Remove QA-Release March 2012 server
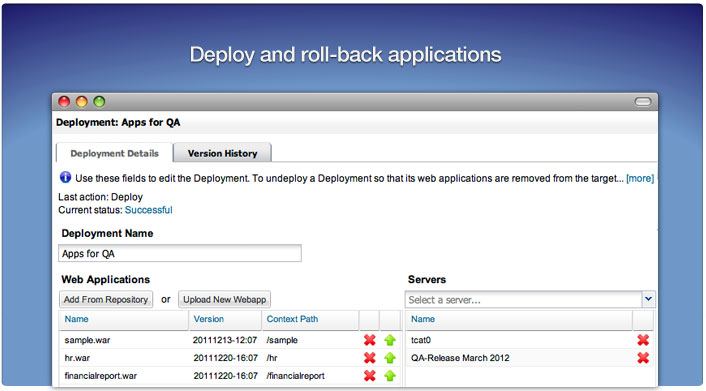Viewport: 706px width, 391px height. 643,358
